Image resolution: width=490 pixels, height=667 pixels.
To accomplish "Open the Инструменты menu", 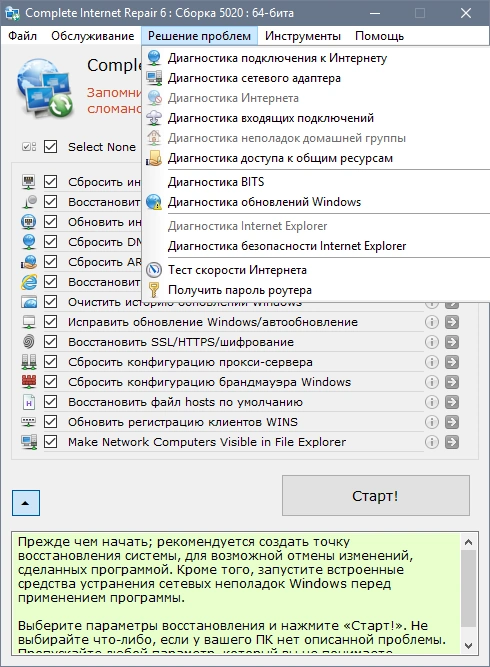I will [x=302, y=36].
